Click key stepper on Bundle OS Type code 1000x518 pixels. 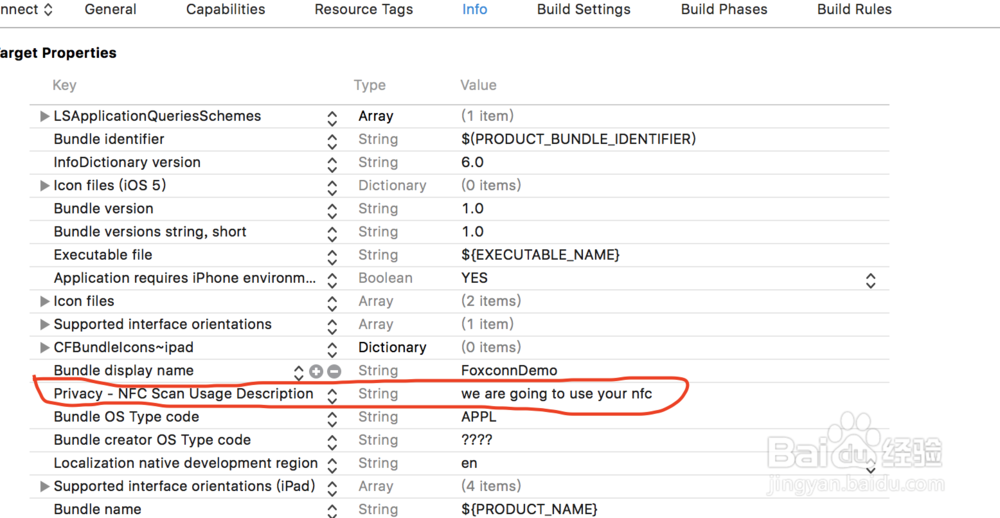(332, 418)
